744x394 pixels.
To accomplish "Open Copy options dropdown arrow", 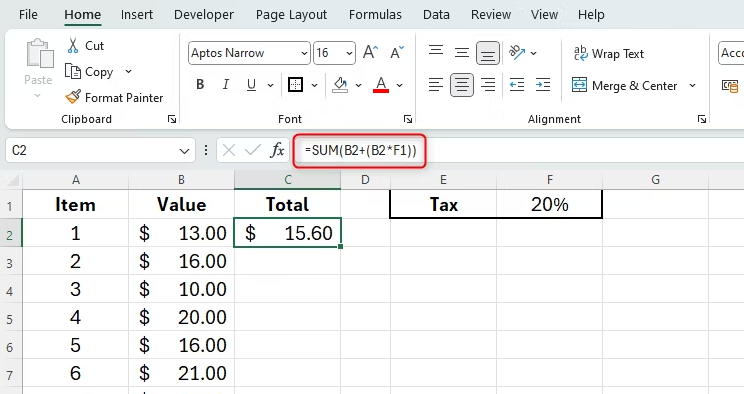I will 128,72.
